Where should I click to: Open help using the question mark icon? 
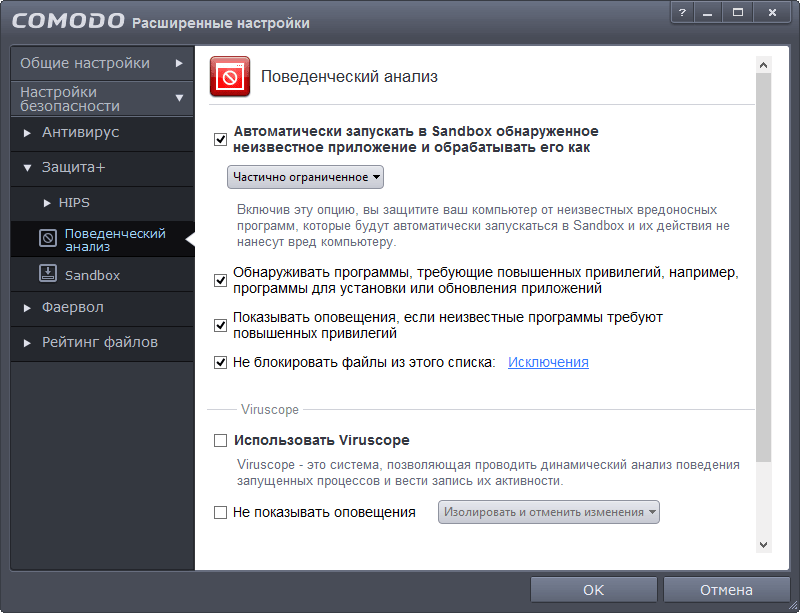click(x=682, y=13)
